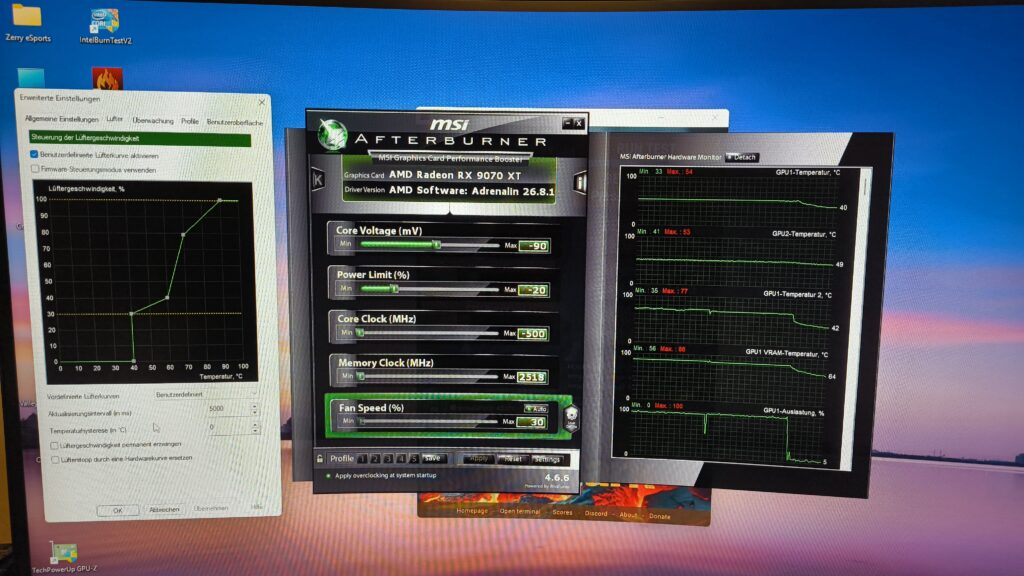
Task: Toggle Fan Speed Auto mode
Action: pyautogui.click(x=536, y=409)
